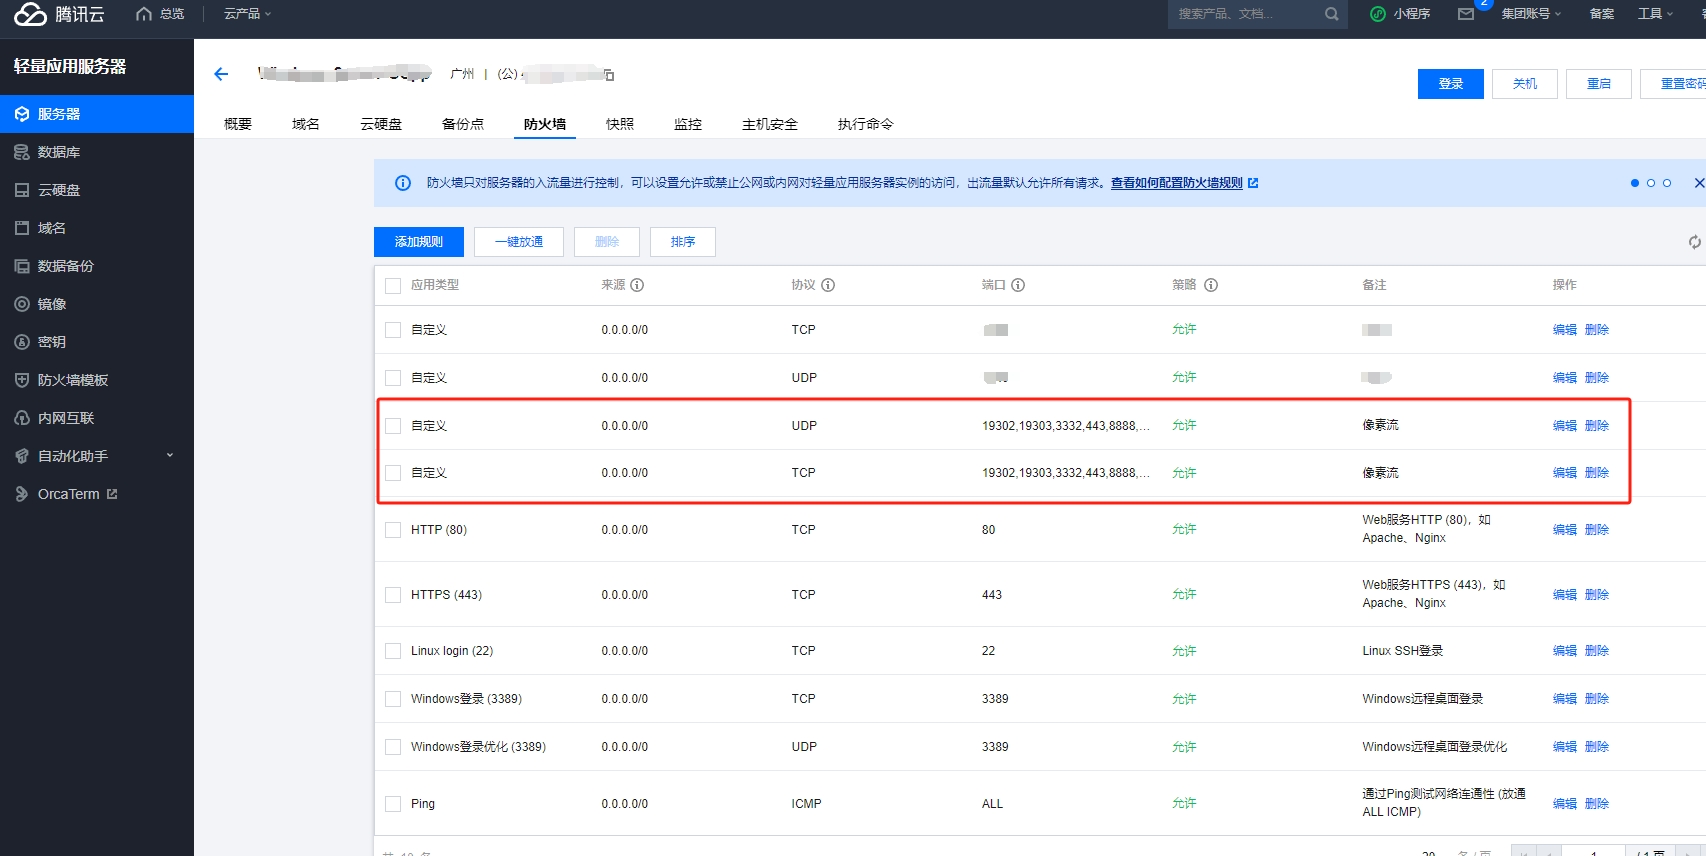The image size is (1706, 856).
Task: Open the mail message center icon
Action: (x=1466, y=14)
